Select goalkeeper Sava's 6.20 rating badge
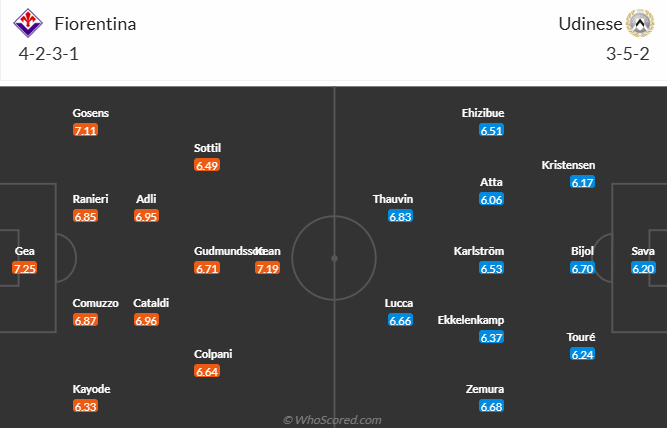This screenshot has height=428, width=667. pos(643,268)
